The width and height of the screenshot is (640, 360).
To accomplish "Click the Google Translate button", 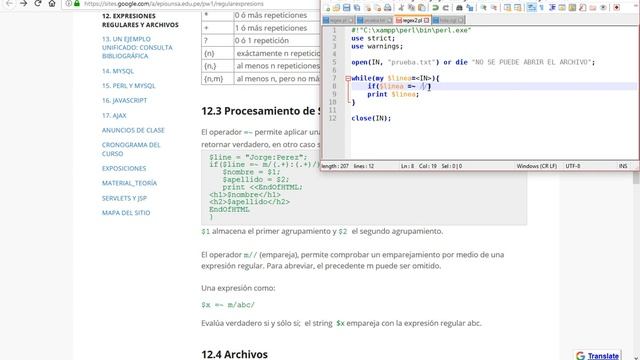I will pyautogui.click(x=598, y=356).
